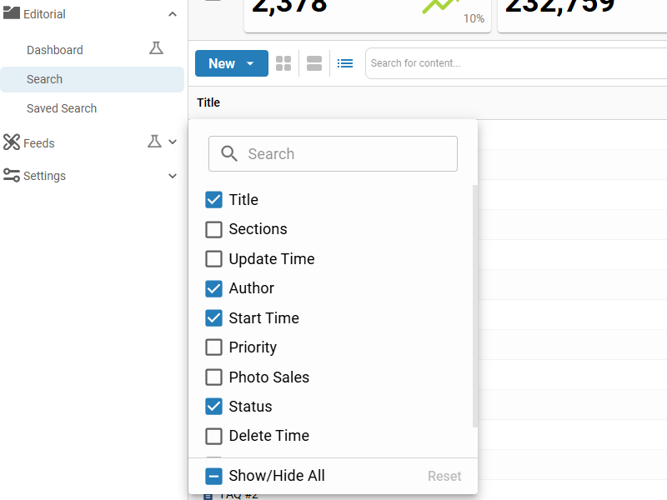Click the grid view icon

pyautogui.click(x=284, y=64)
